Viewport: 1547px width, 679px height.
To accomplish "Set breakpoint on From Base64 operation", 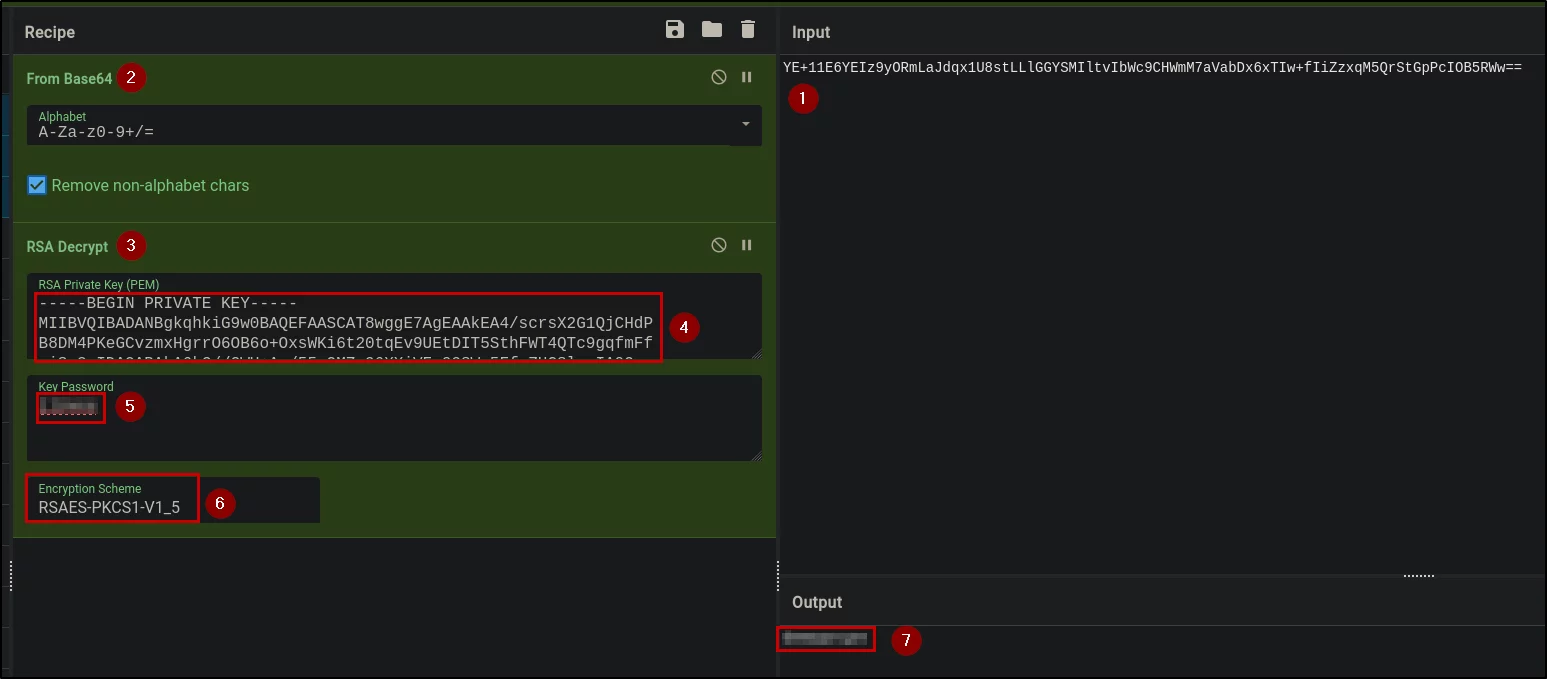I will [x=746, y=77].
